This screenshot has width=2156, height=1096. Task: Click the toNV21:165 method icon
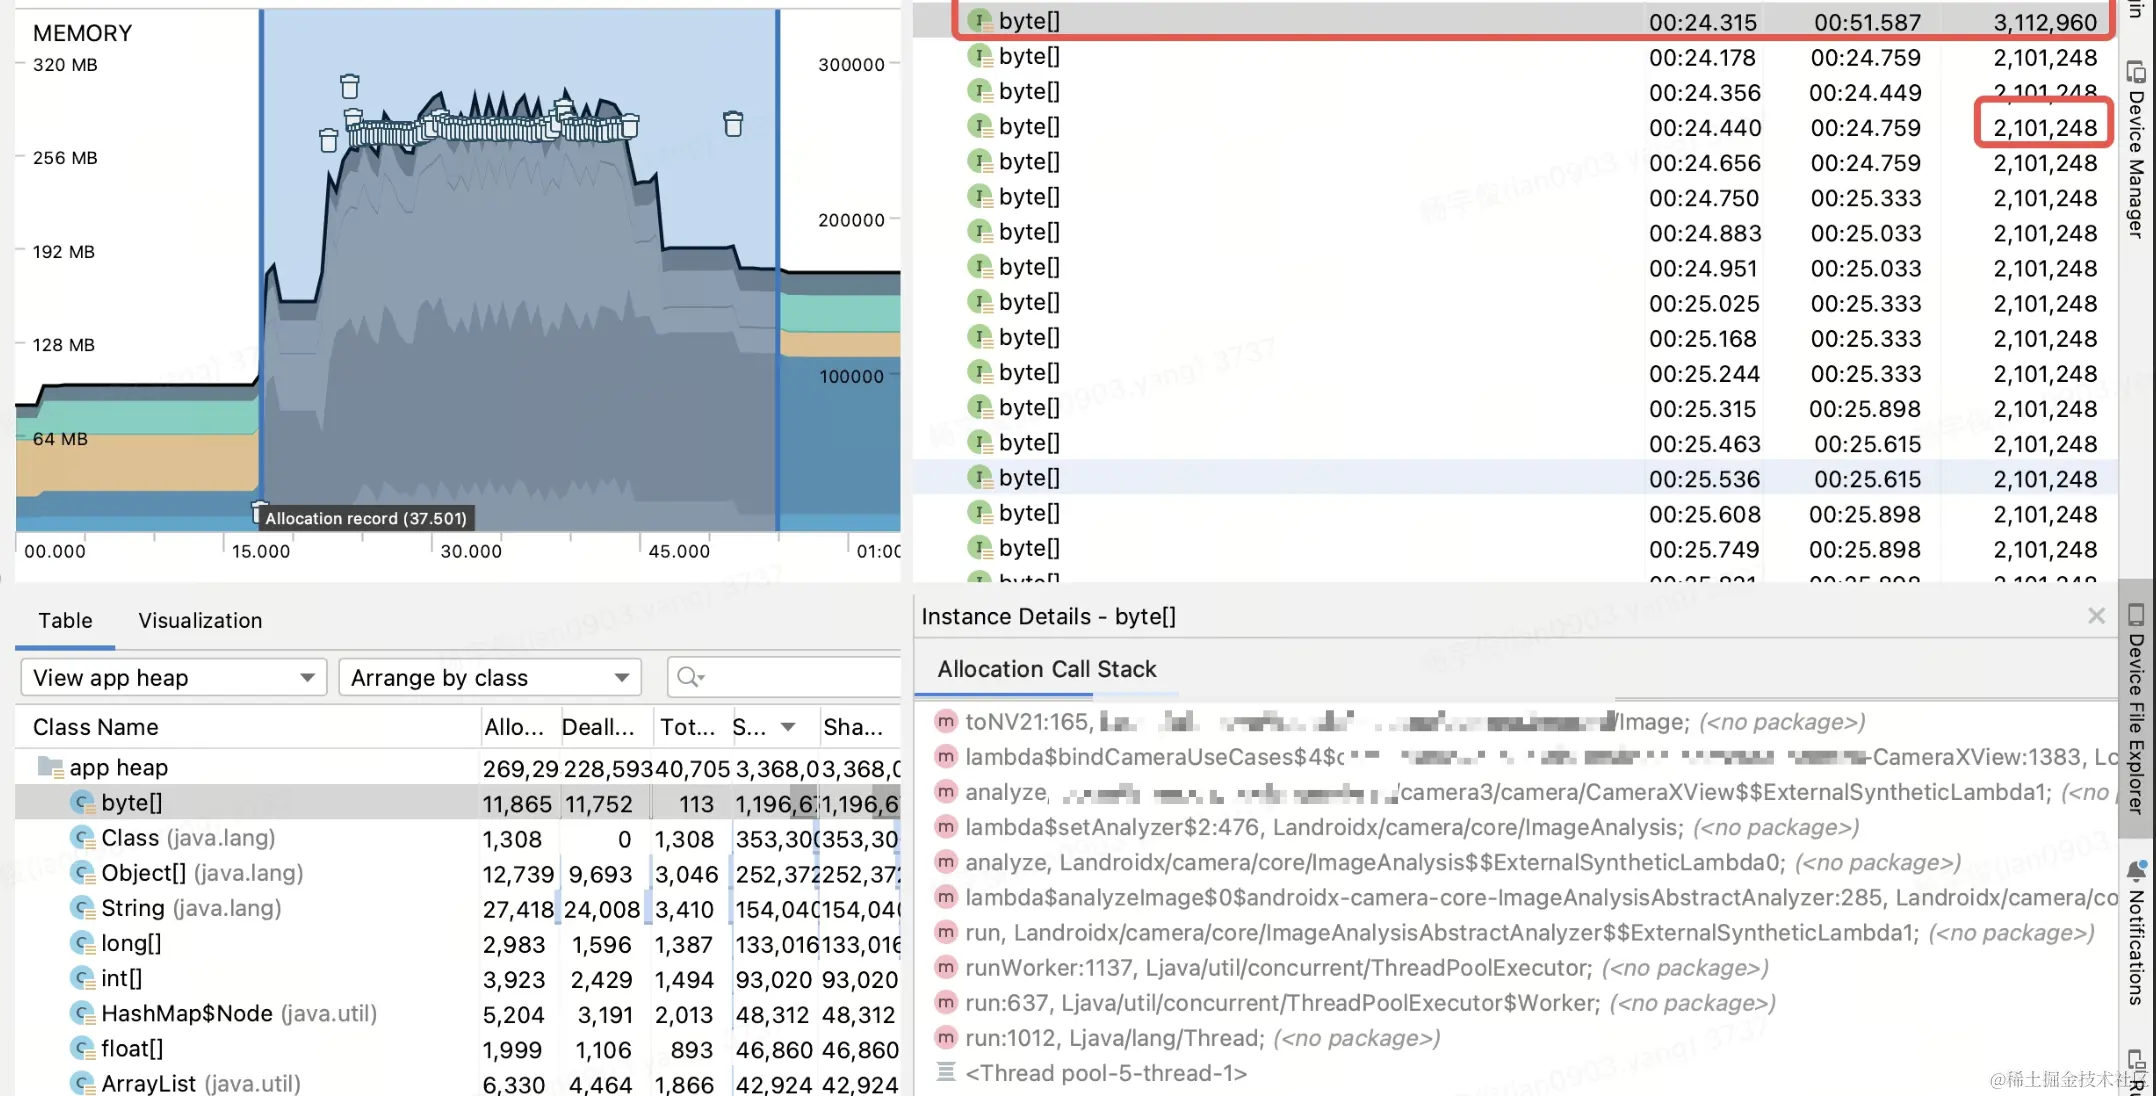tap(945, 722)
